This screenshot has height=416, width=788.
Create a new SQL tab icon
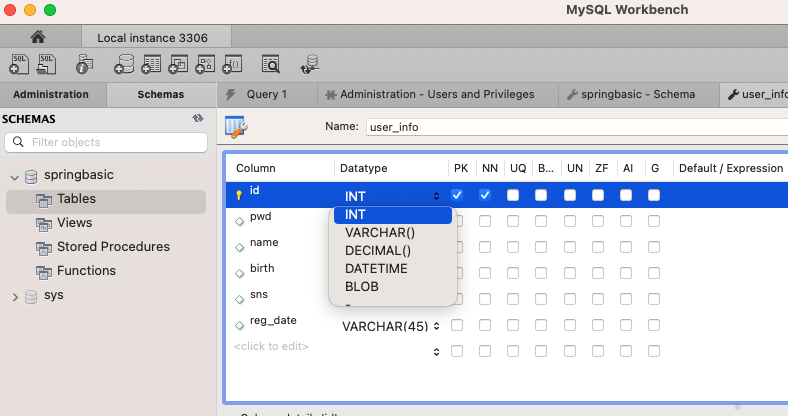click(19, 64)
